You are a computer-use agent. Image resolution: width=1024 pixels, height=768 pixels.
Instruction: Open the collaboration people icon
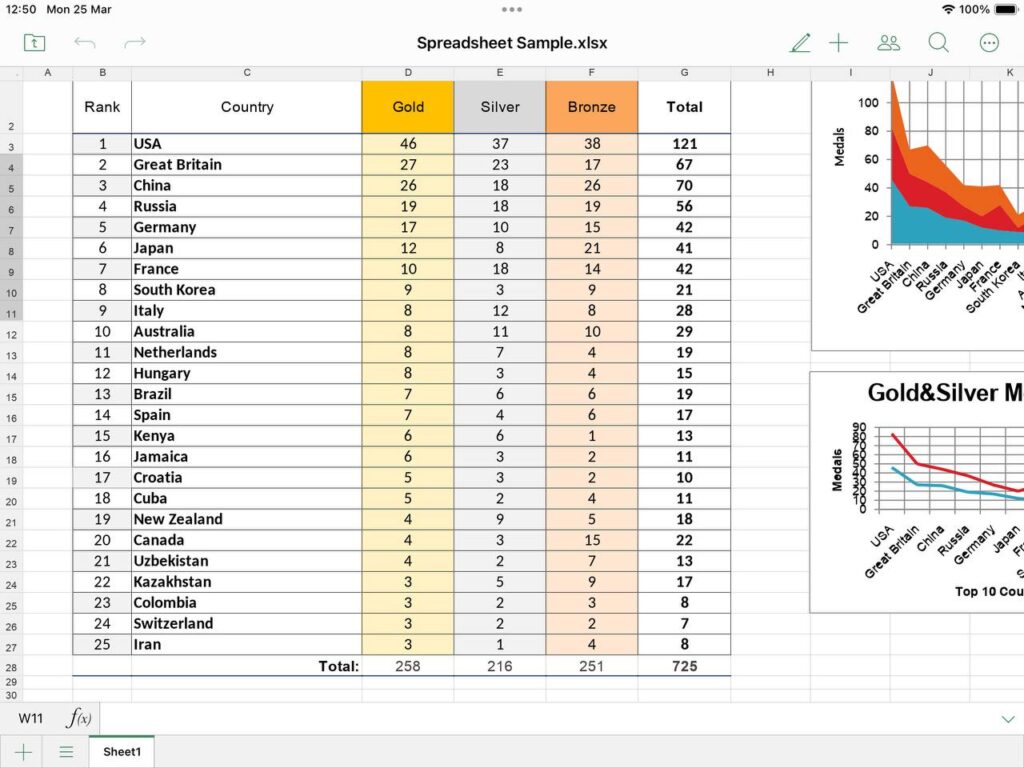(888, 43)
